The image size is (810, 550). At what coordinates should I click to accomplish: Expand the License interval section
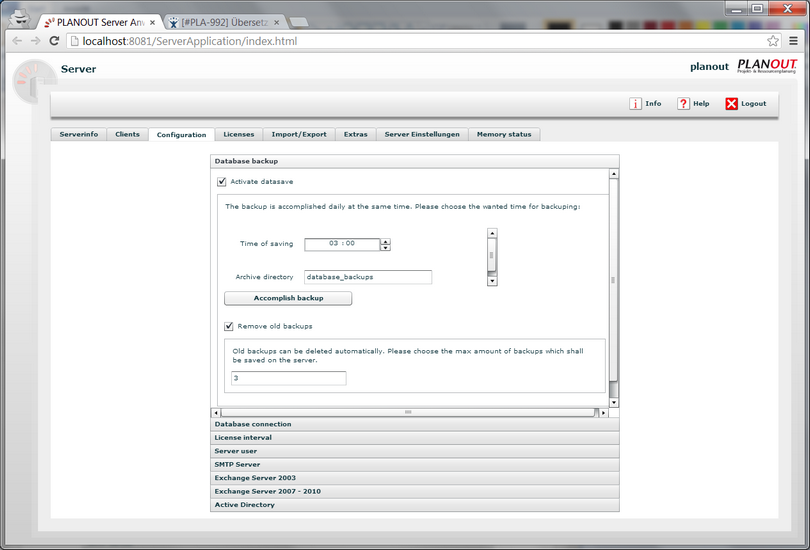tap(415, 437)
